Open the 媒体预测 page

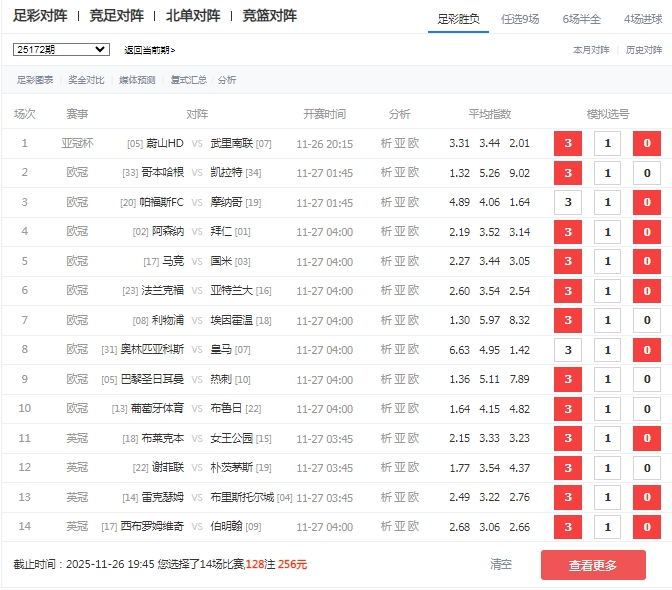137,80
